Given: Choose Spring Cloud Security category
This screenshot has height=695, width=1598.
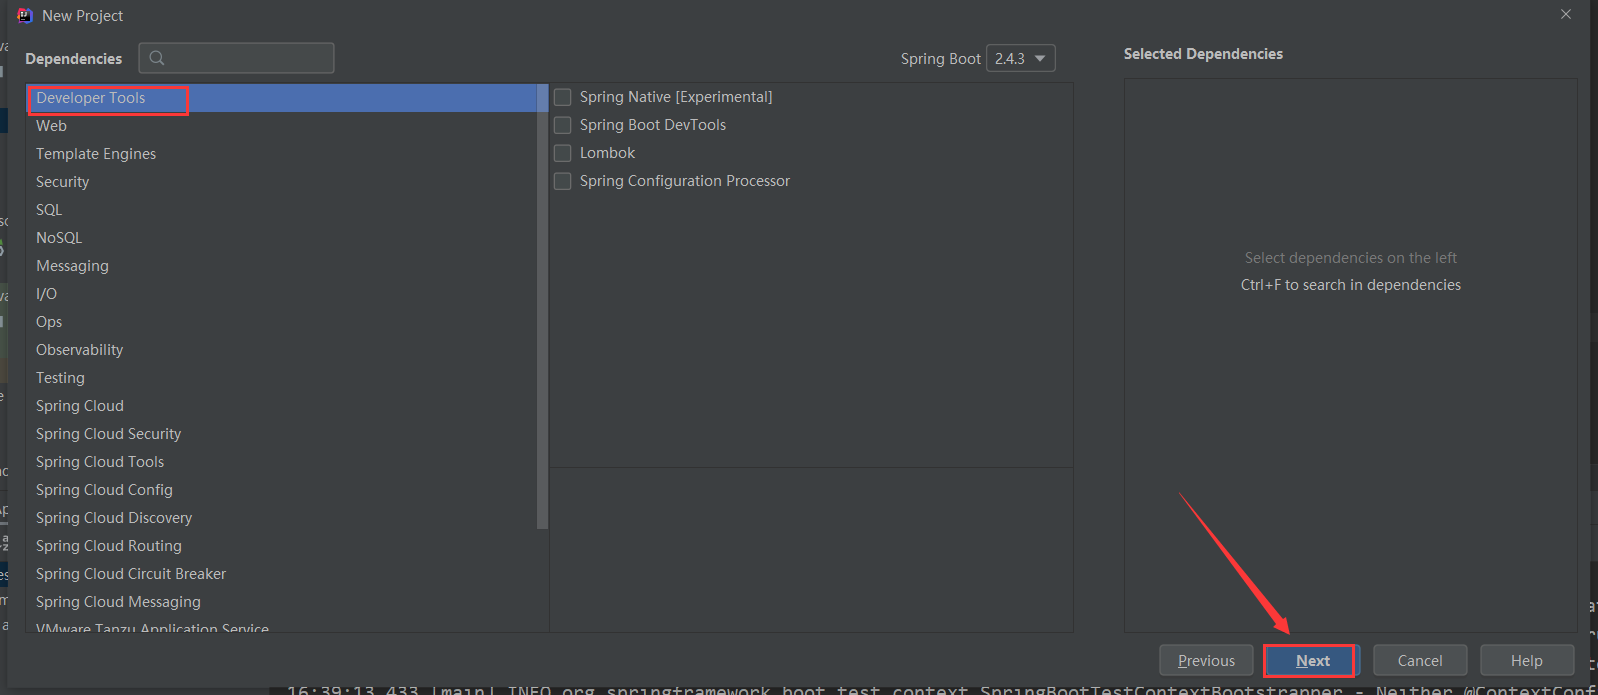Looking at the screenshot, I should [x=281, y=434].
